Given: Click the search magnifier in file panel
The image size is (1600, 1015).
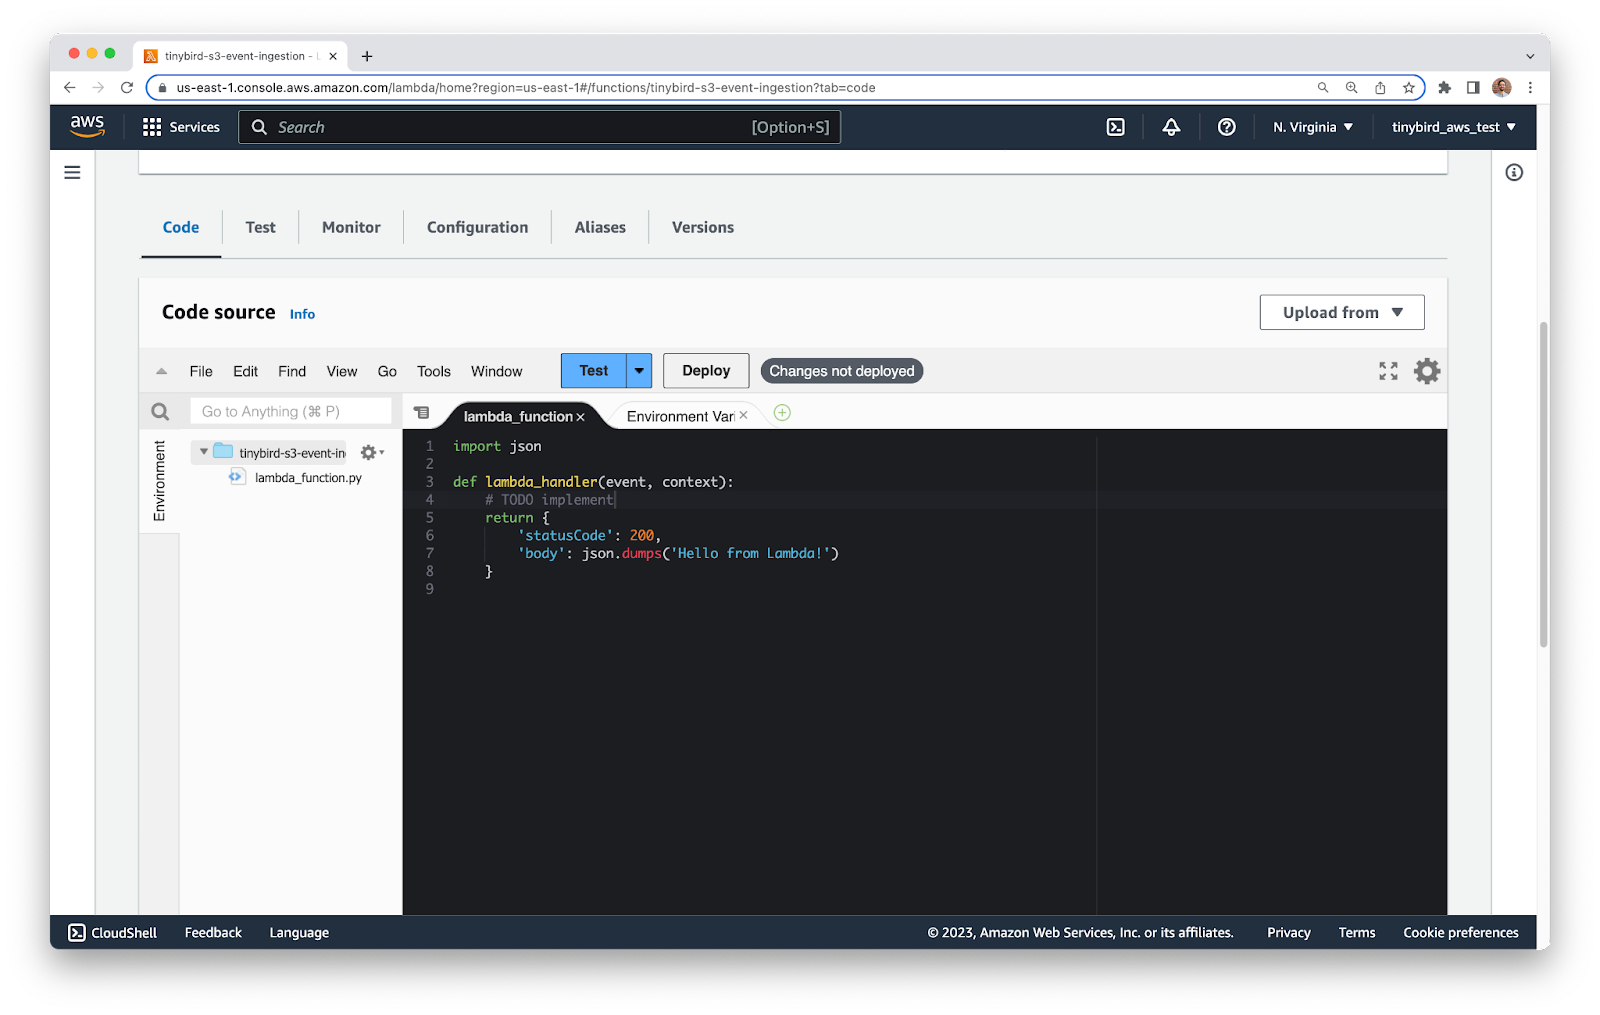Looking at the screenshot, I should [x=160, y=411].
